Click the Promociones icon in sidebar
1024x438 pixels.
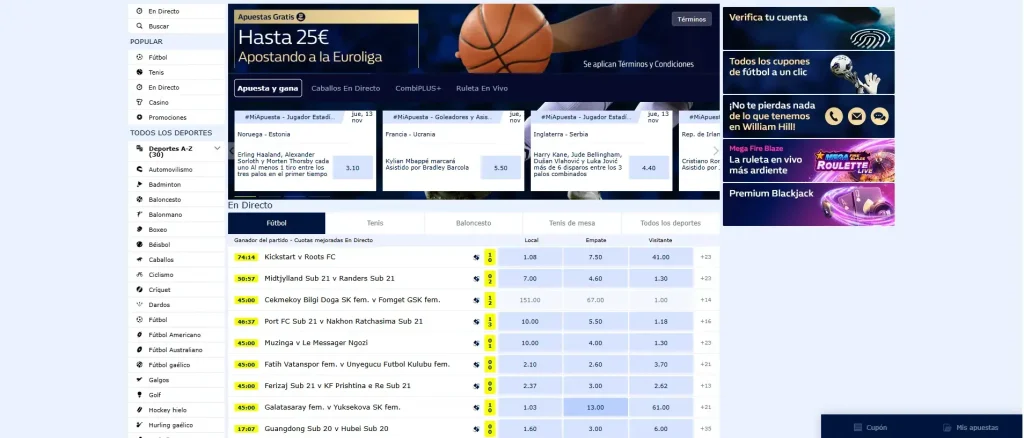click(139, 117)
